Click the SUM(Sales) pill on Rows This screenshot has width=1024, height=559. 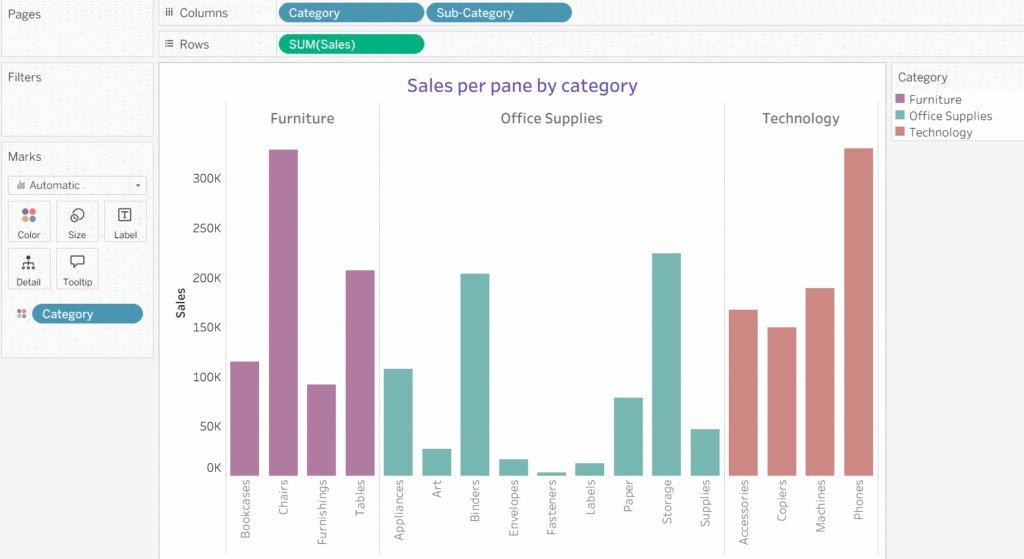(x=350, y=44)
